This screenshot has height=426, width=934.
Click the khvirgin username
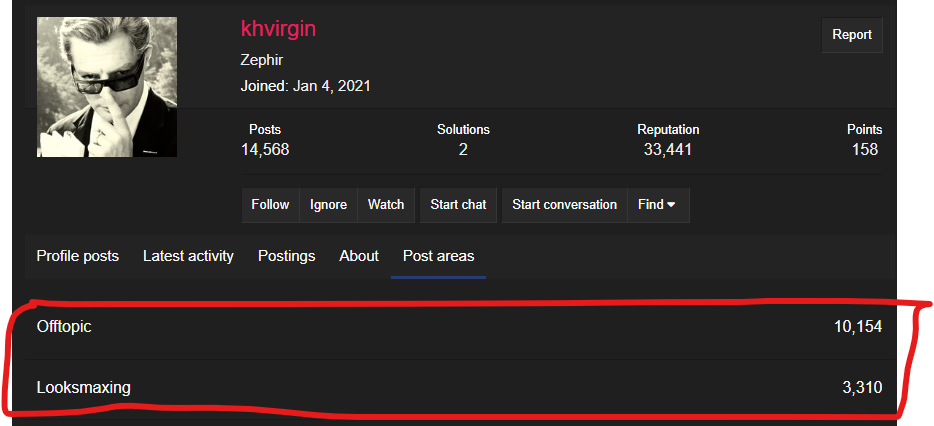coord(278,29)
